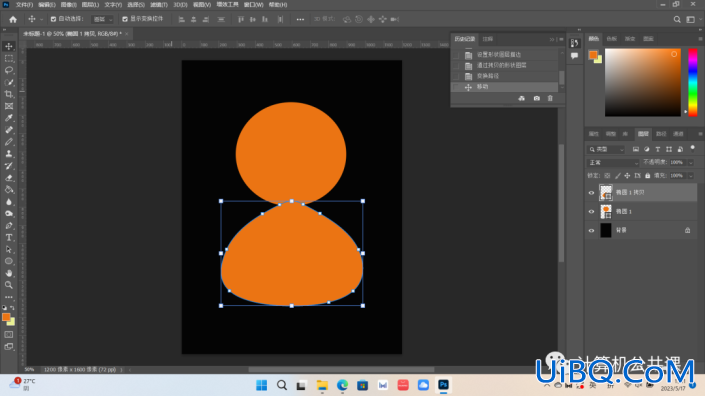
Task: Open Move tool preset picker arrow
Action: (41, 19)
